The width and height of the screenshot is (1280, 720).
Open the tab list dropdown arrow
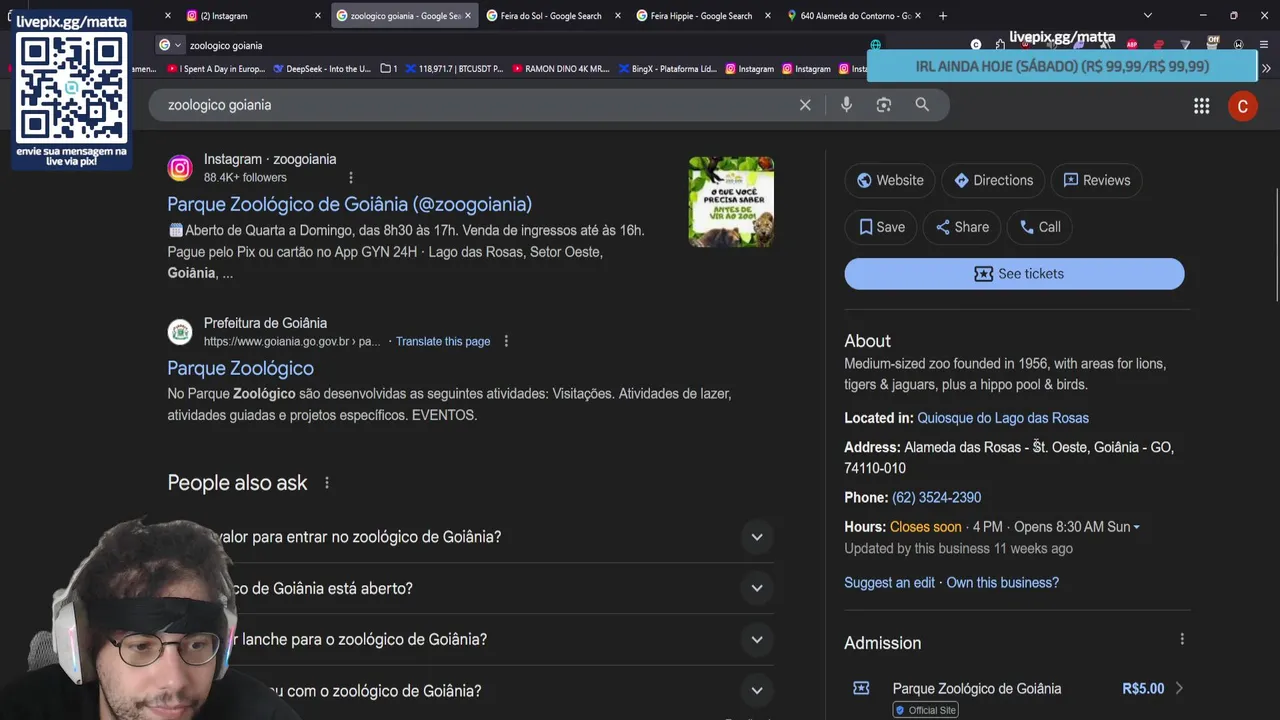coord(1148,15)
